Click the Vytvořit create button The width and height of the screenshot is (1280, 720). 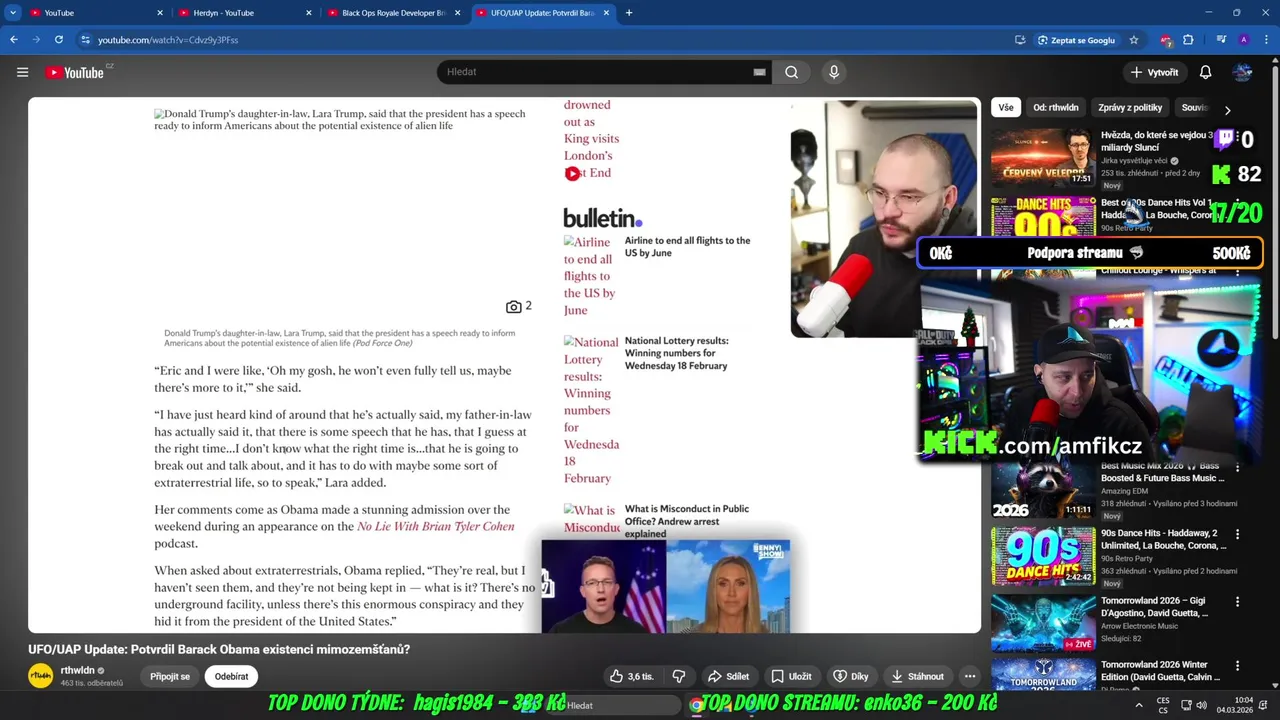tap(1154, 72)
